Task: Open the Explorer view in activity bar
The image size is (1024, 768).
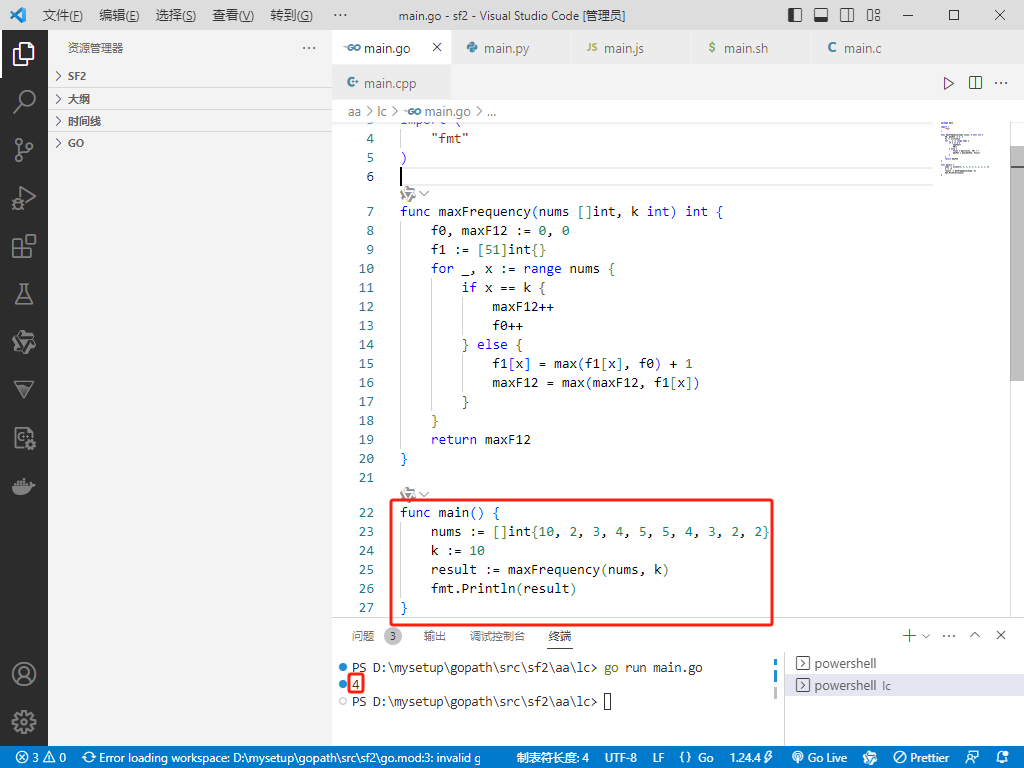Action: 24,54
